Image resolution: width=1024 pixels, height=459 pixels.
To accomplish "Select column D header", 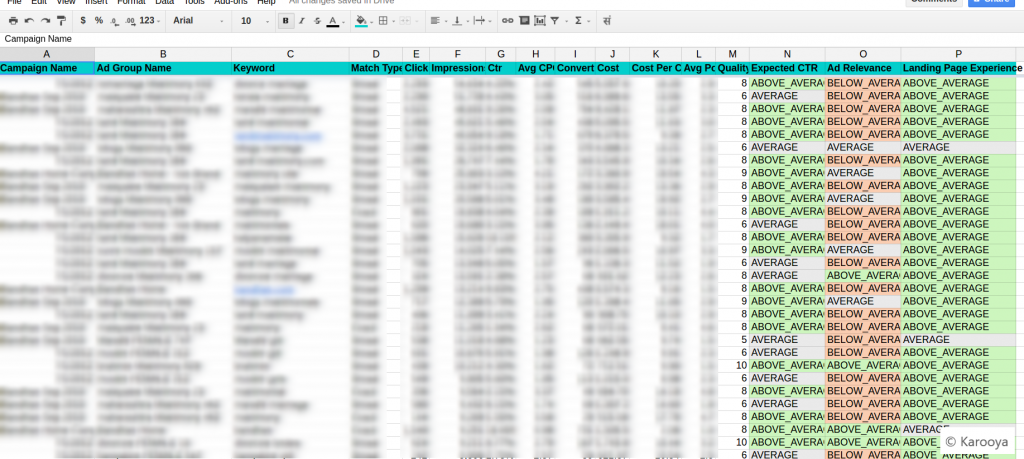I will (376, 54).
